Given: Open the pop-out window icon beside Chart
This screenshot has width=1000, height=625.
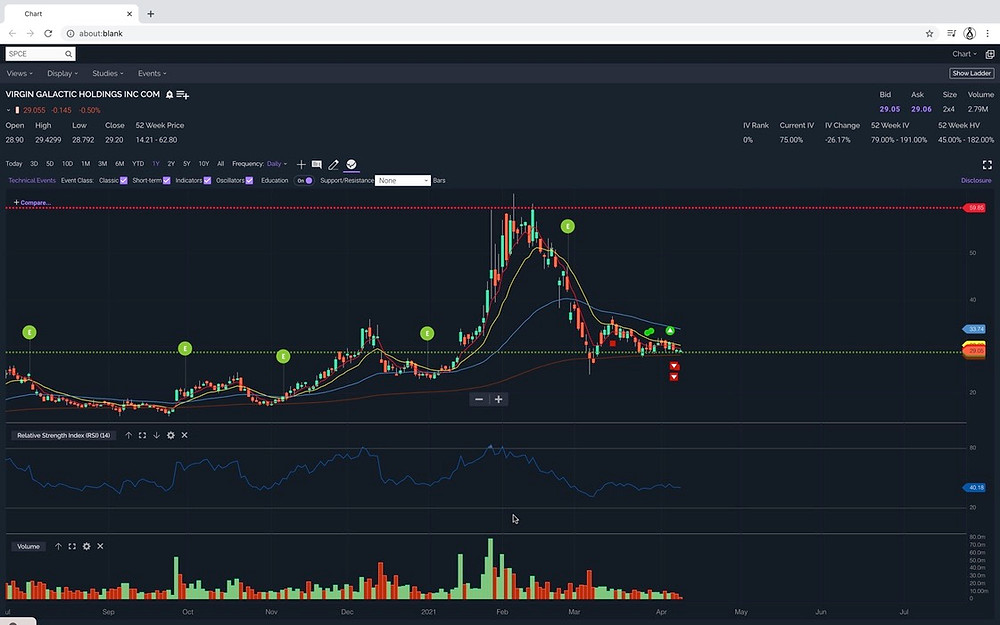Looking at the screenshot, I should click(990, 54).
